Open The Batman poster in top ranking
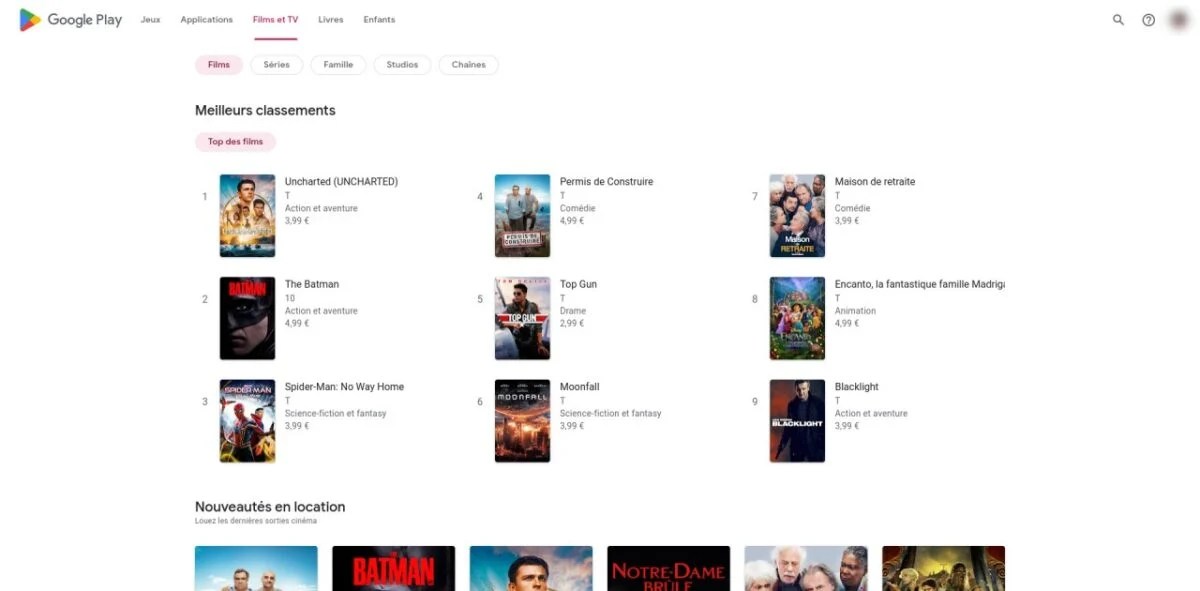 [247, 318]
